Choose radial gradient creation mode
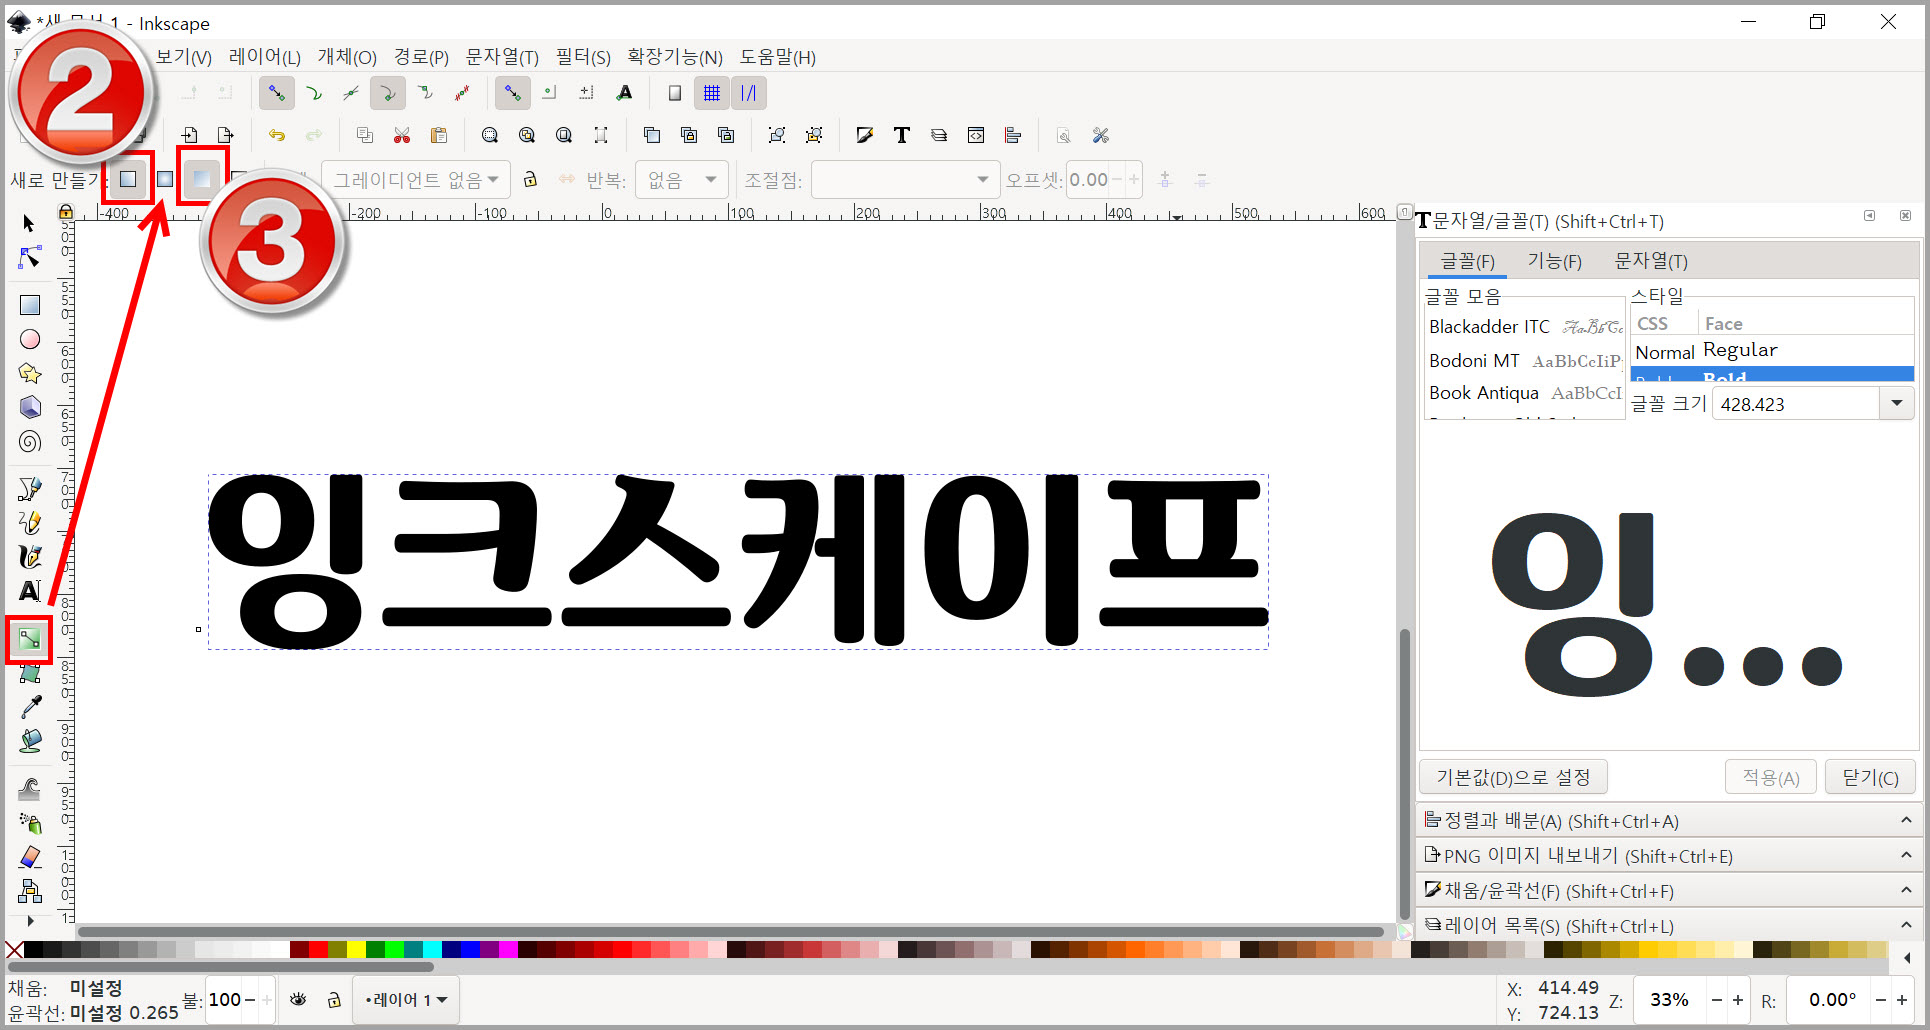The height and width of the screenshot is (1030, 1930). pyautogui.click(x=165, y=179)
